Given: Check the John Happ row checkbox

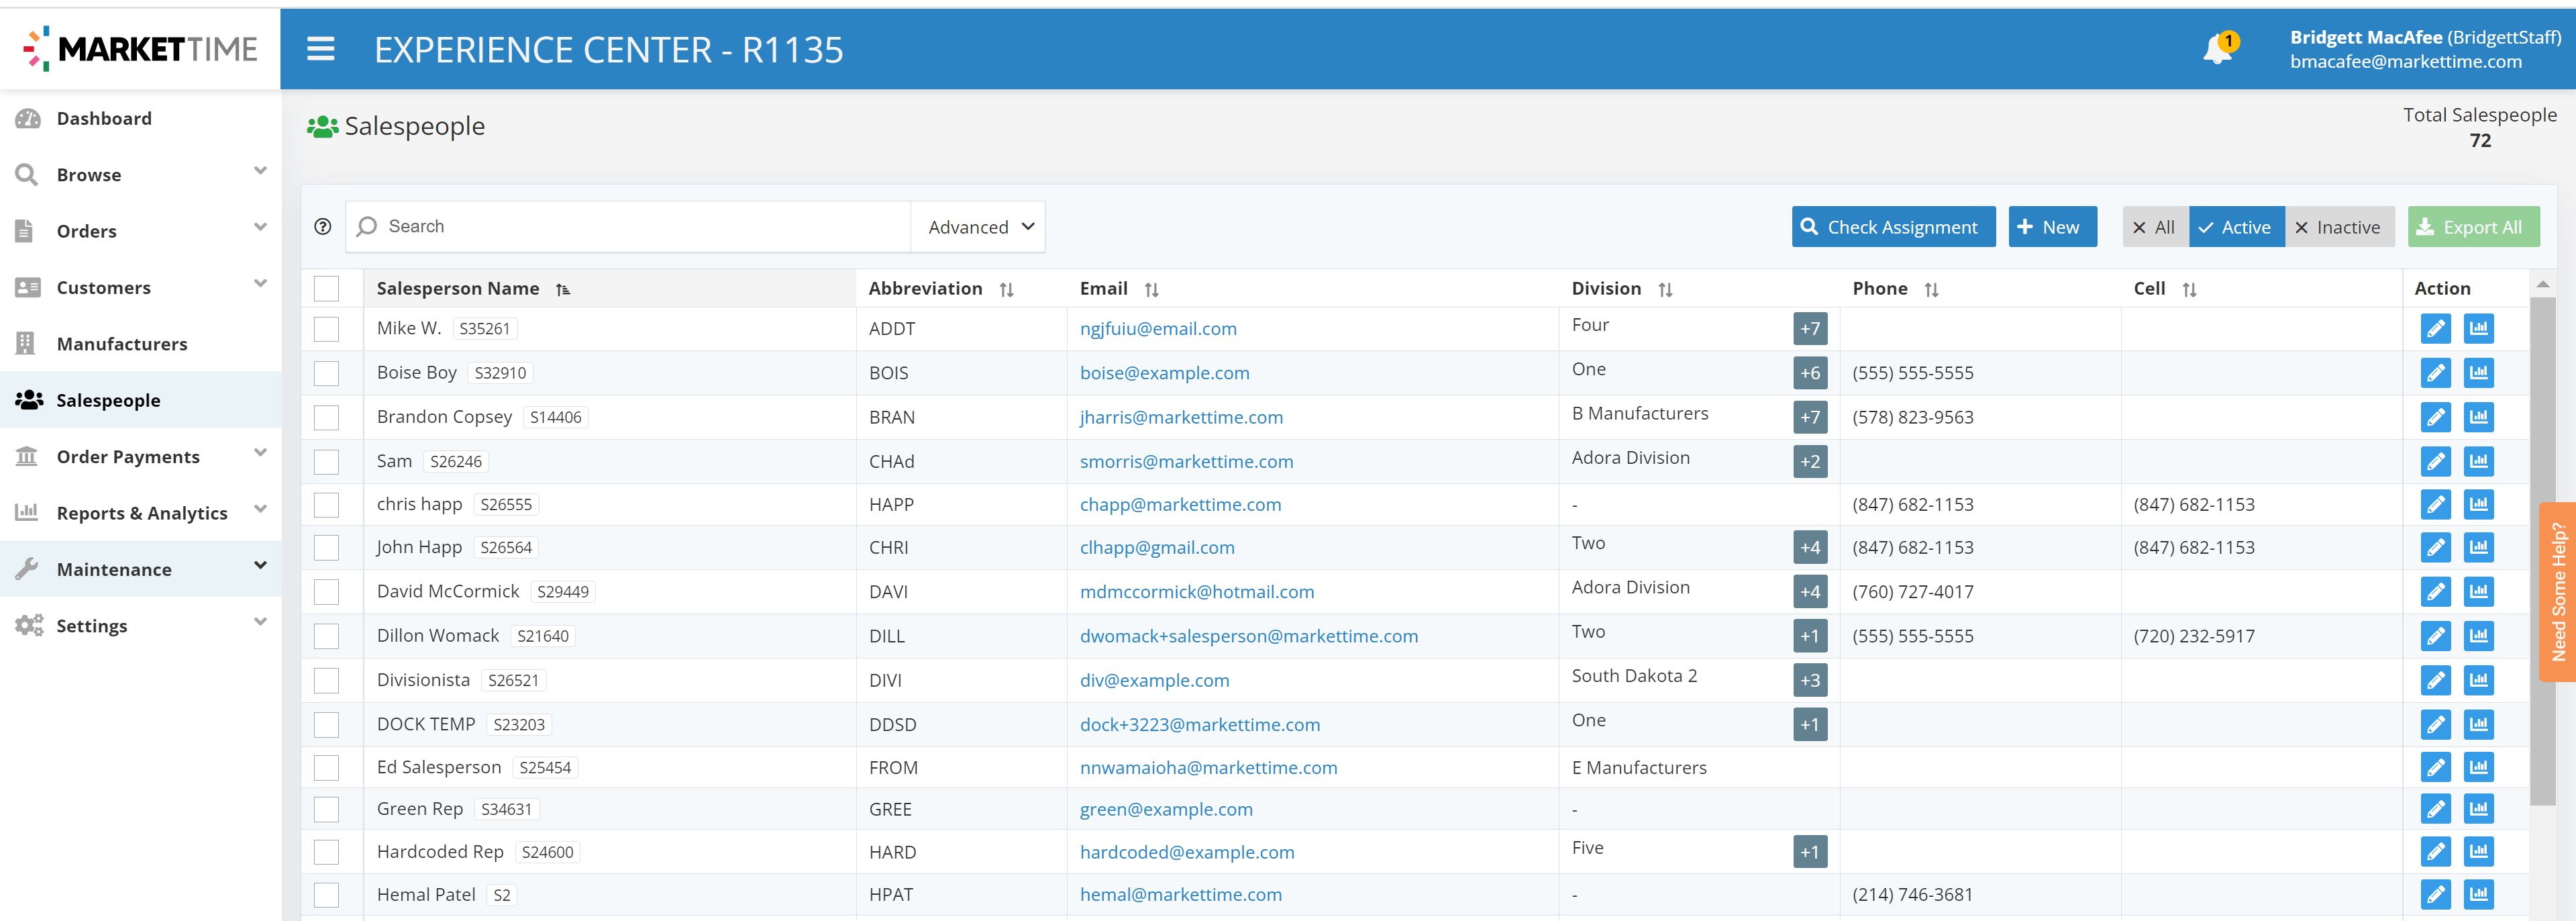Looking at the screenshot, I should coord(326,547).
